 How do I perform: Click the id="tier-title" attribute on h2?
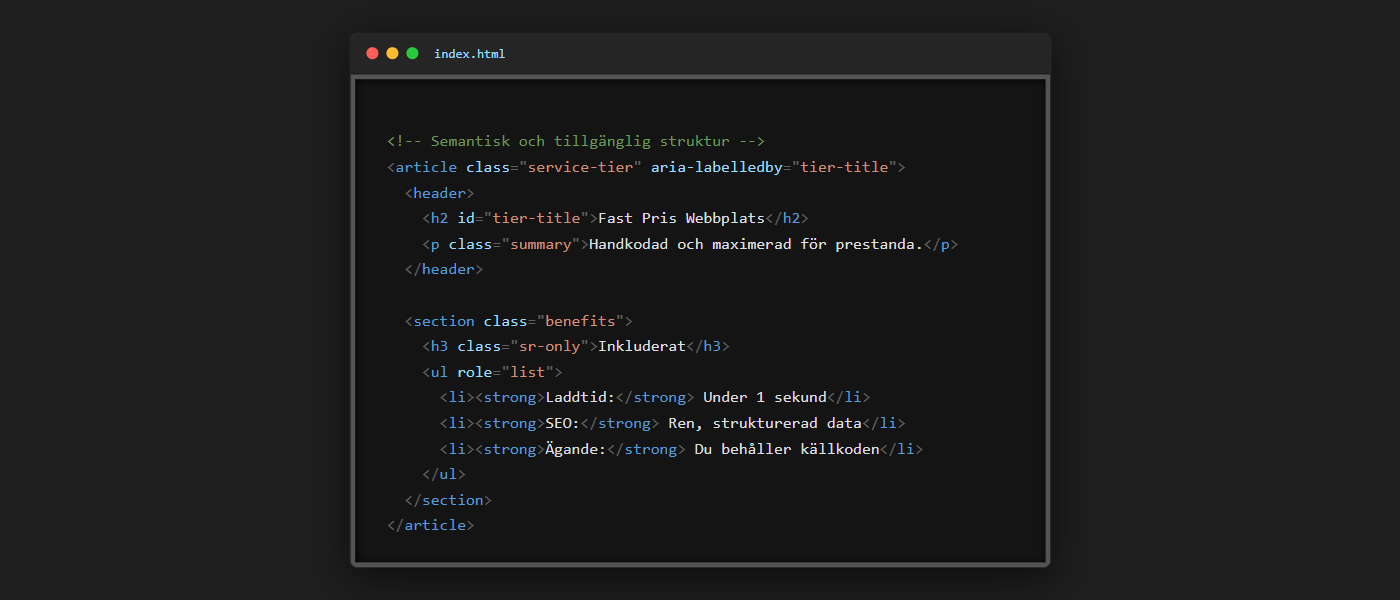click(522, 218)
